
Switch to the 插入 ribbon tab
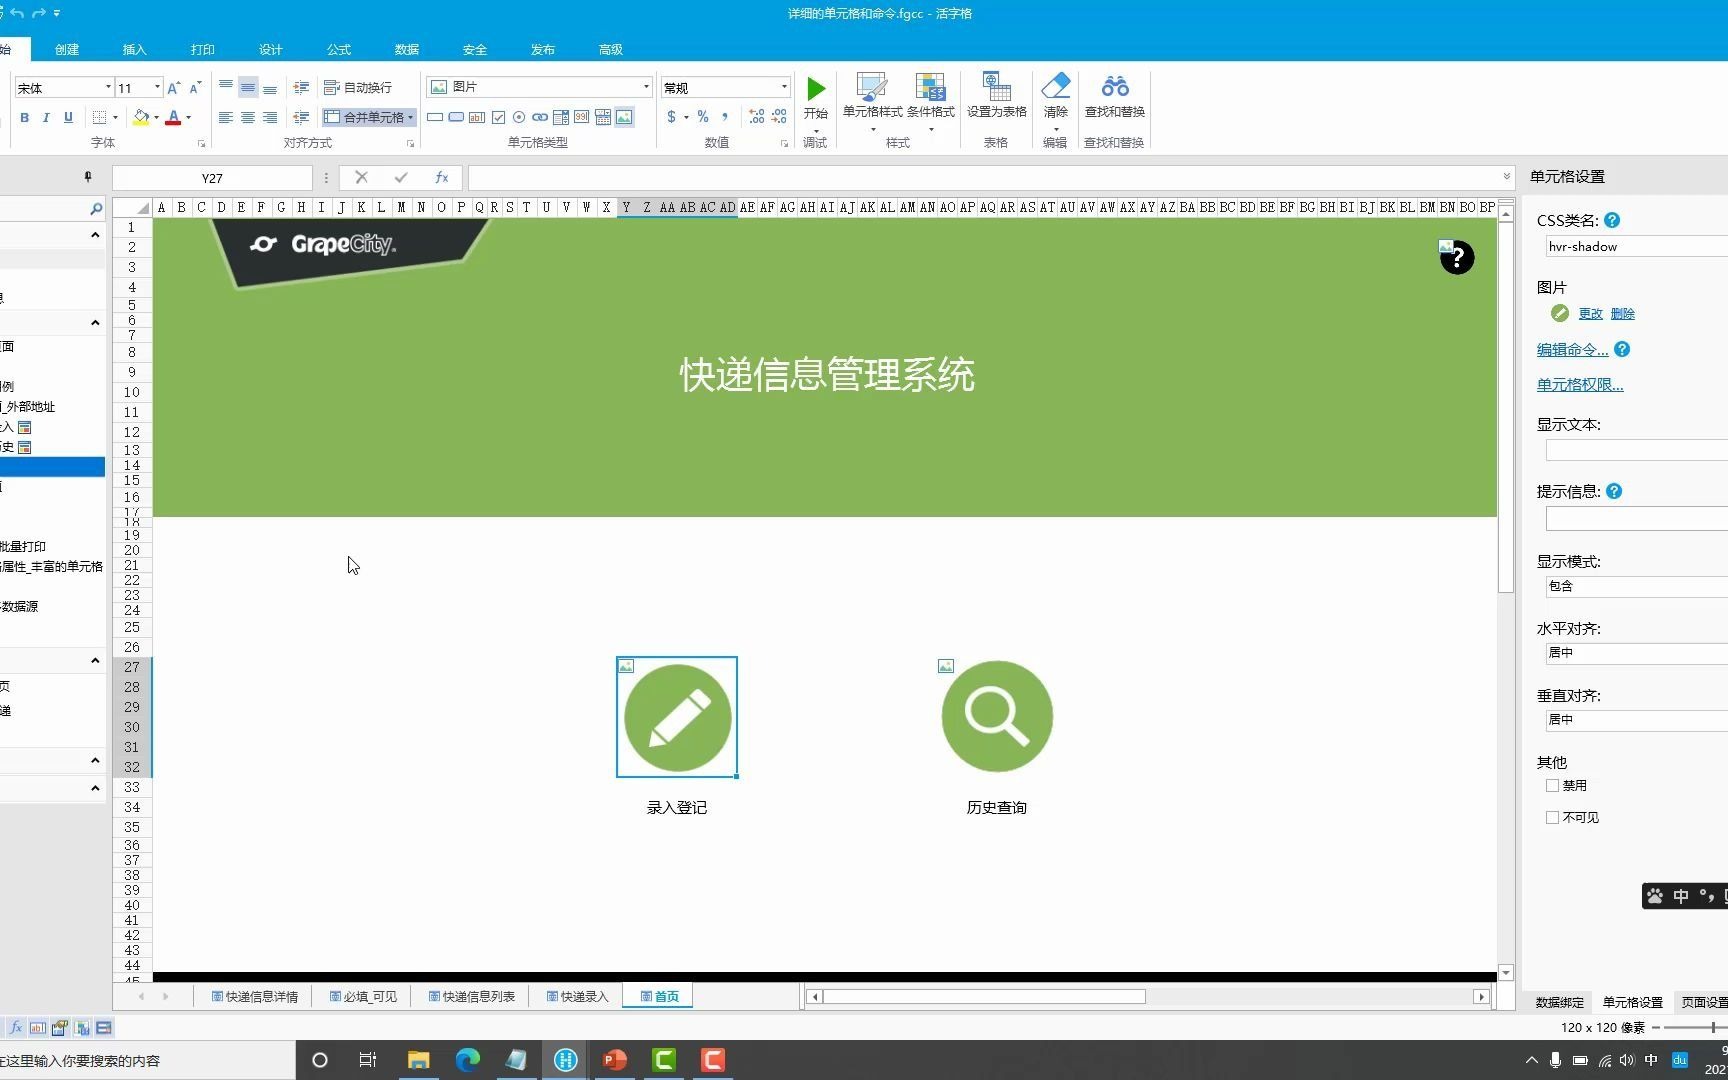tap(134, 48)
